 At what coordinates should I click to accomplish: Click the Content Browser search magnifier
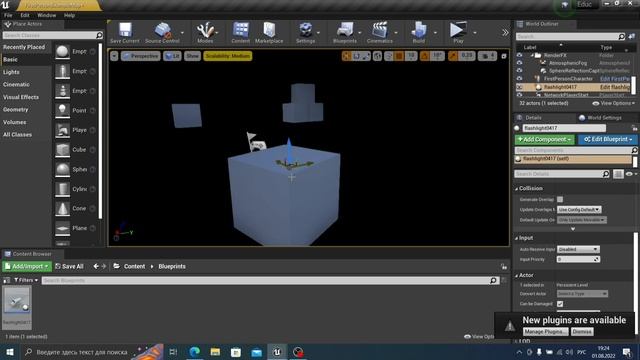tap(493, 280)
